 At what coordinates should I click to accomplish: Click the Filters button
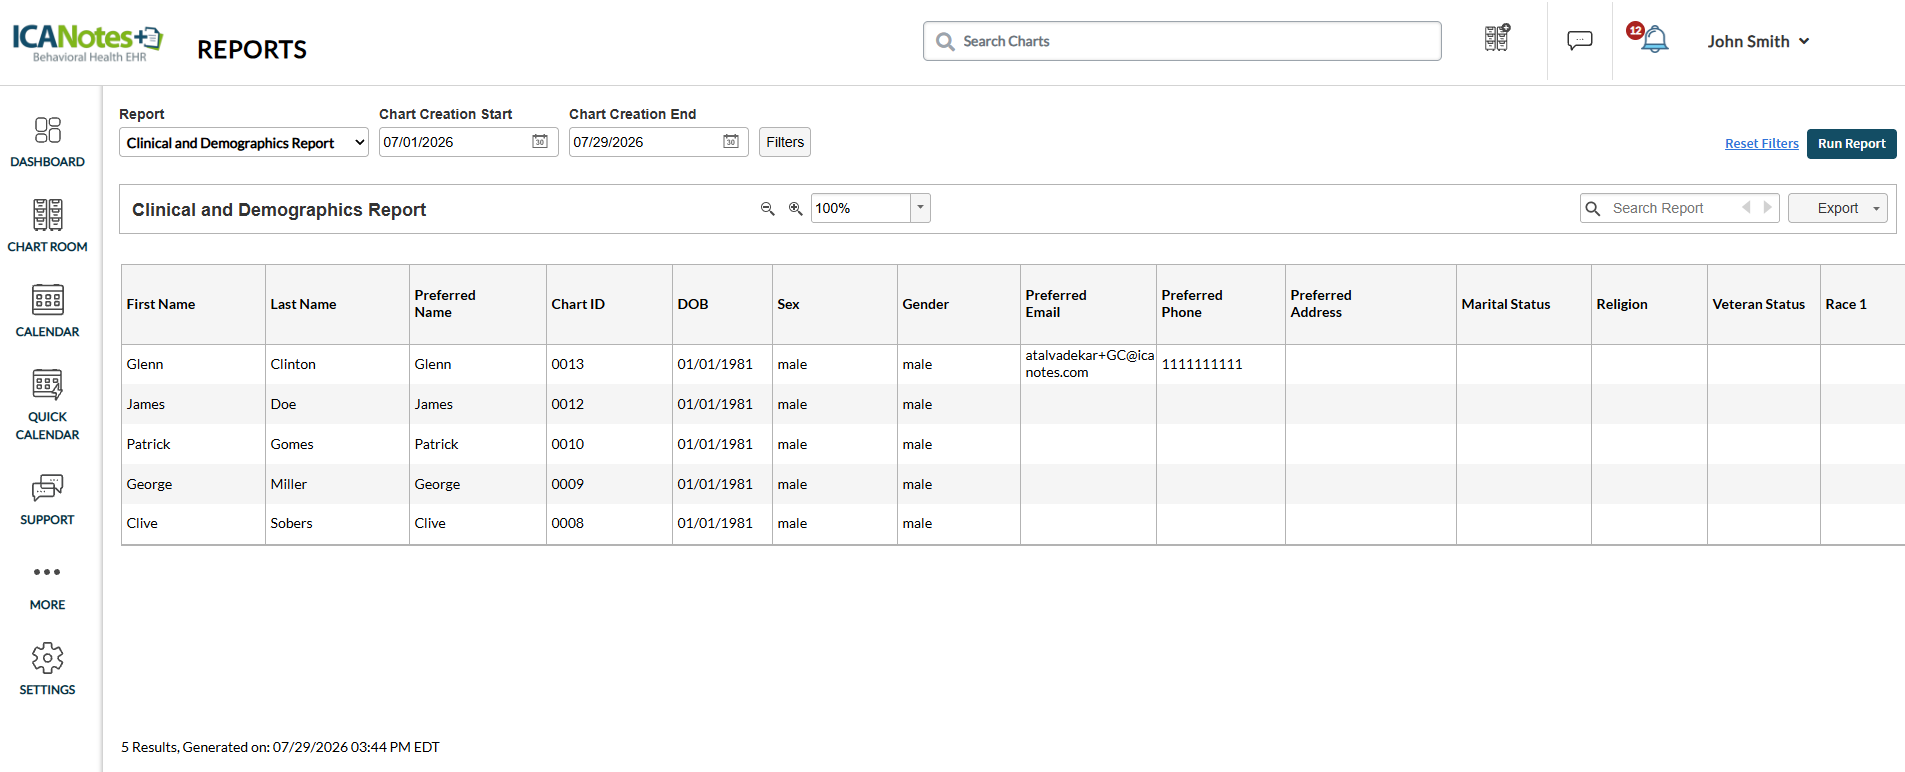click(x=785, y=142)
